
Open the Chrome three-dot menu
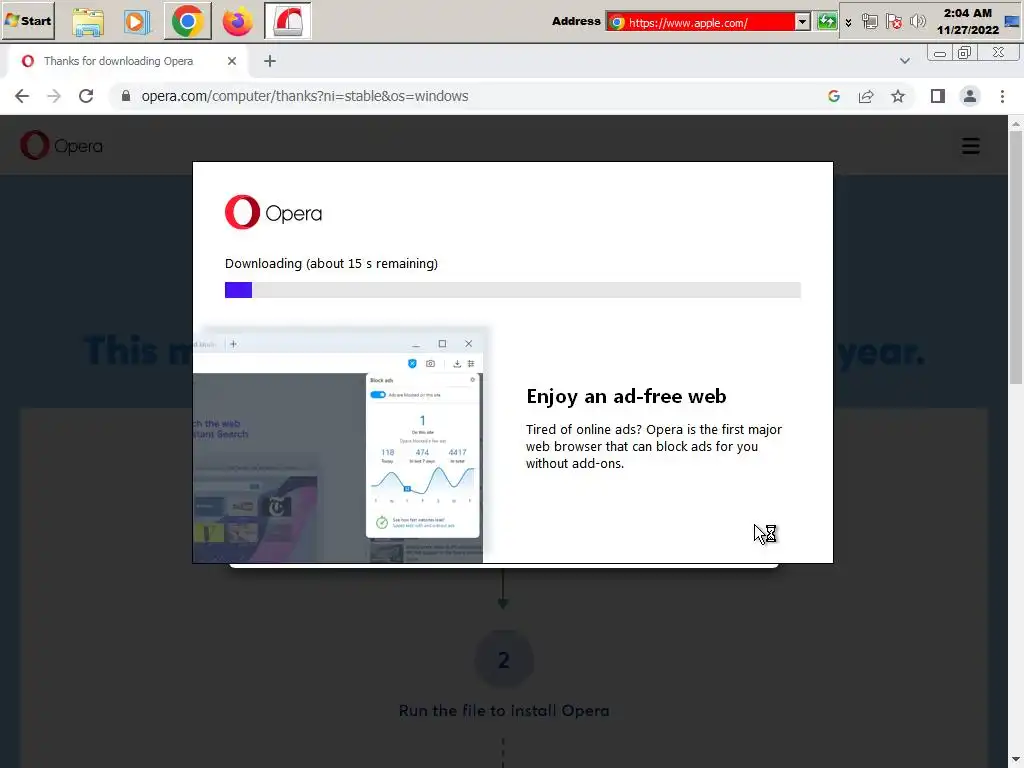(1002, 96)
